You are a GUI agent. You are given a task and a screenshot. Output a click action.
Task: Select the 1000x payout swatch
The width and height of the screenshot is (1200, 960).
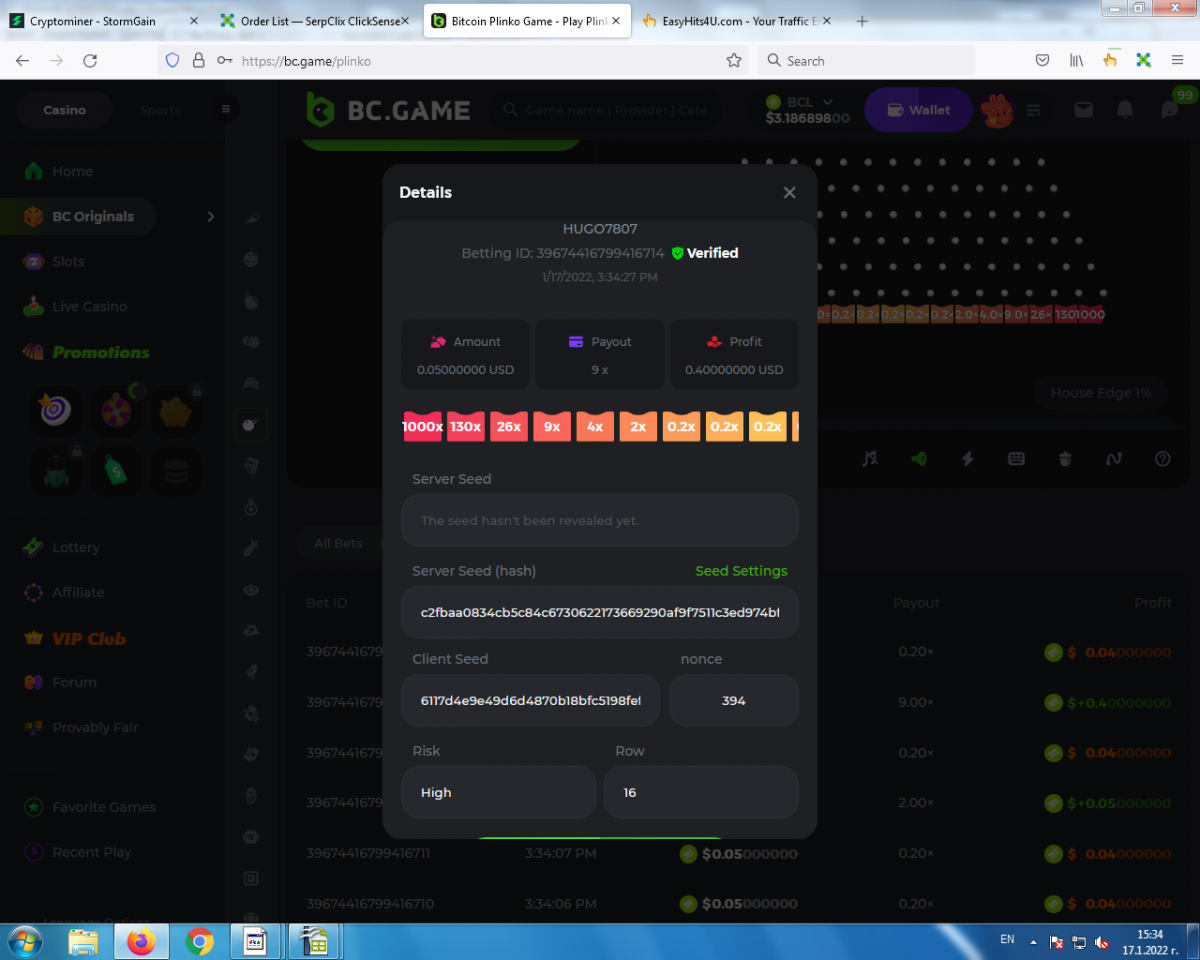tap(422, 427)
